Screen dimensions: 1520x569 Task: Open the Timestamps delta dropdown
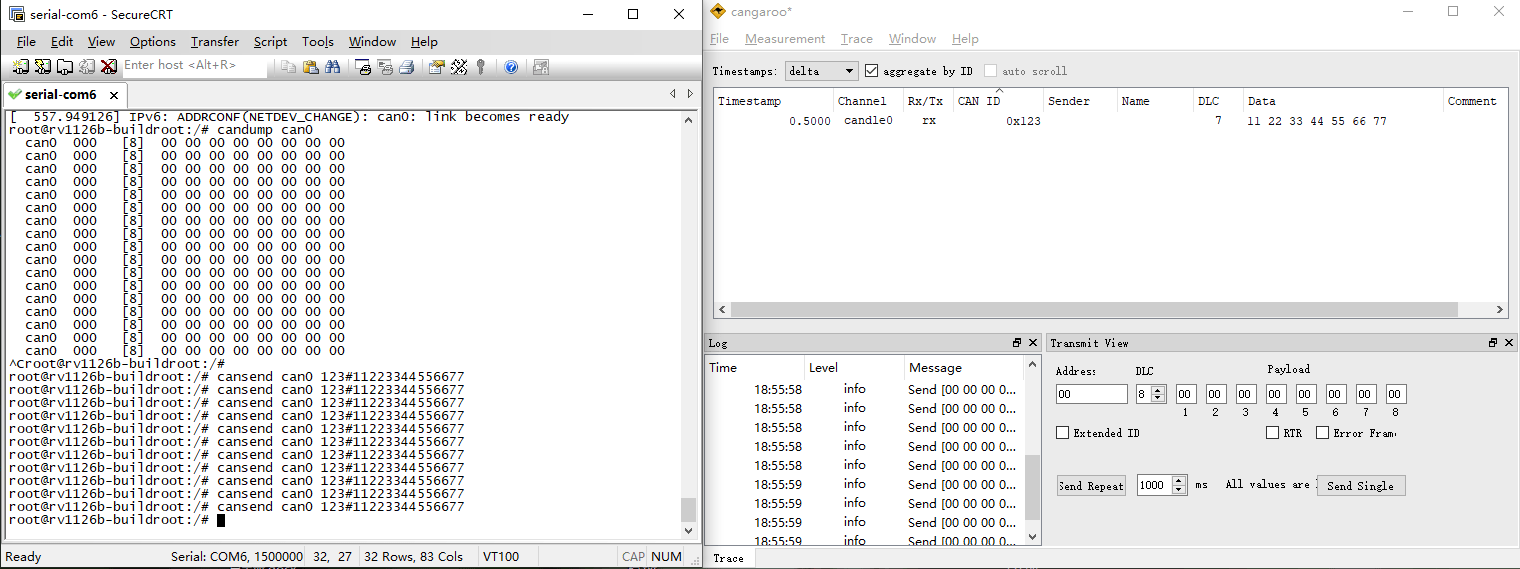pyautogui.click(x=822, y=71)
